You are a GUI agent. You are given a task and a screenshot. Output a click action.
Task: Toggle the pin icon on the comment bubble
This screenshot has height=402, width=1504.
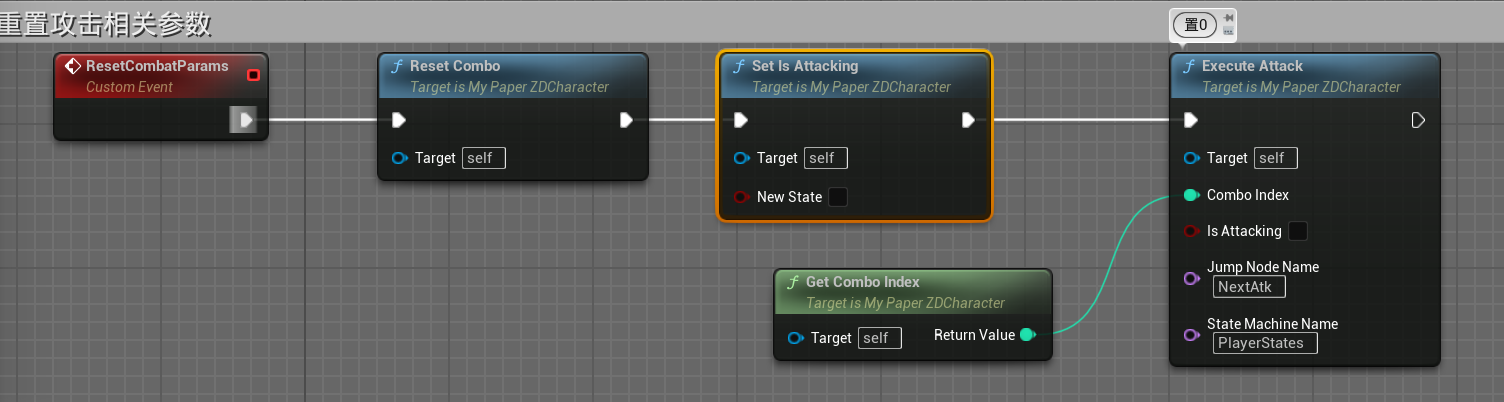click(x=1228, y=17)
